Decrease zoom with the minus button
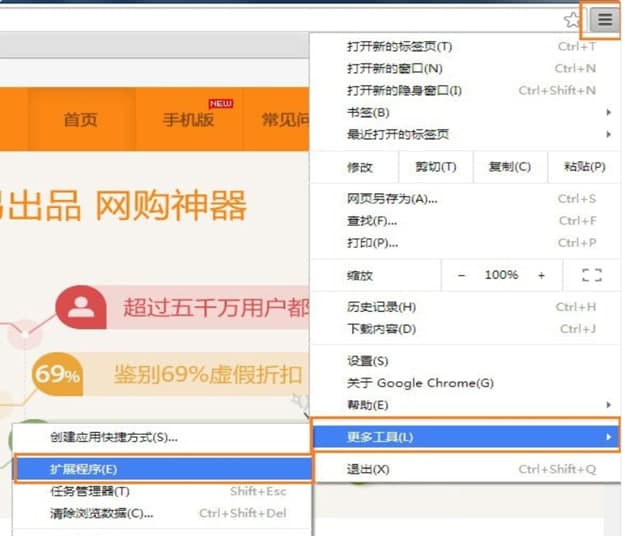625x536 pixels. 461,275
